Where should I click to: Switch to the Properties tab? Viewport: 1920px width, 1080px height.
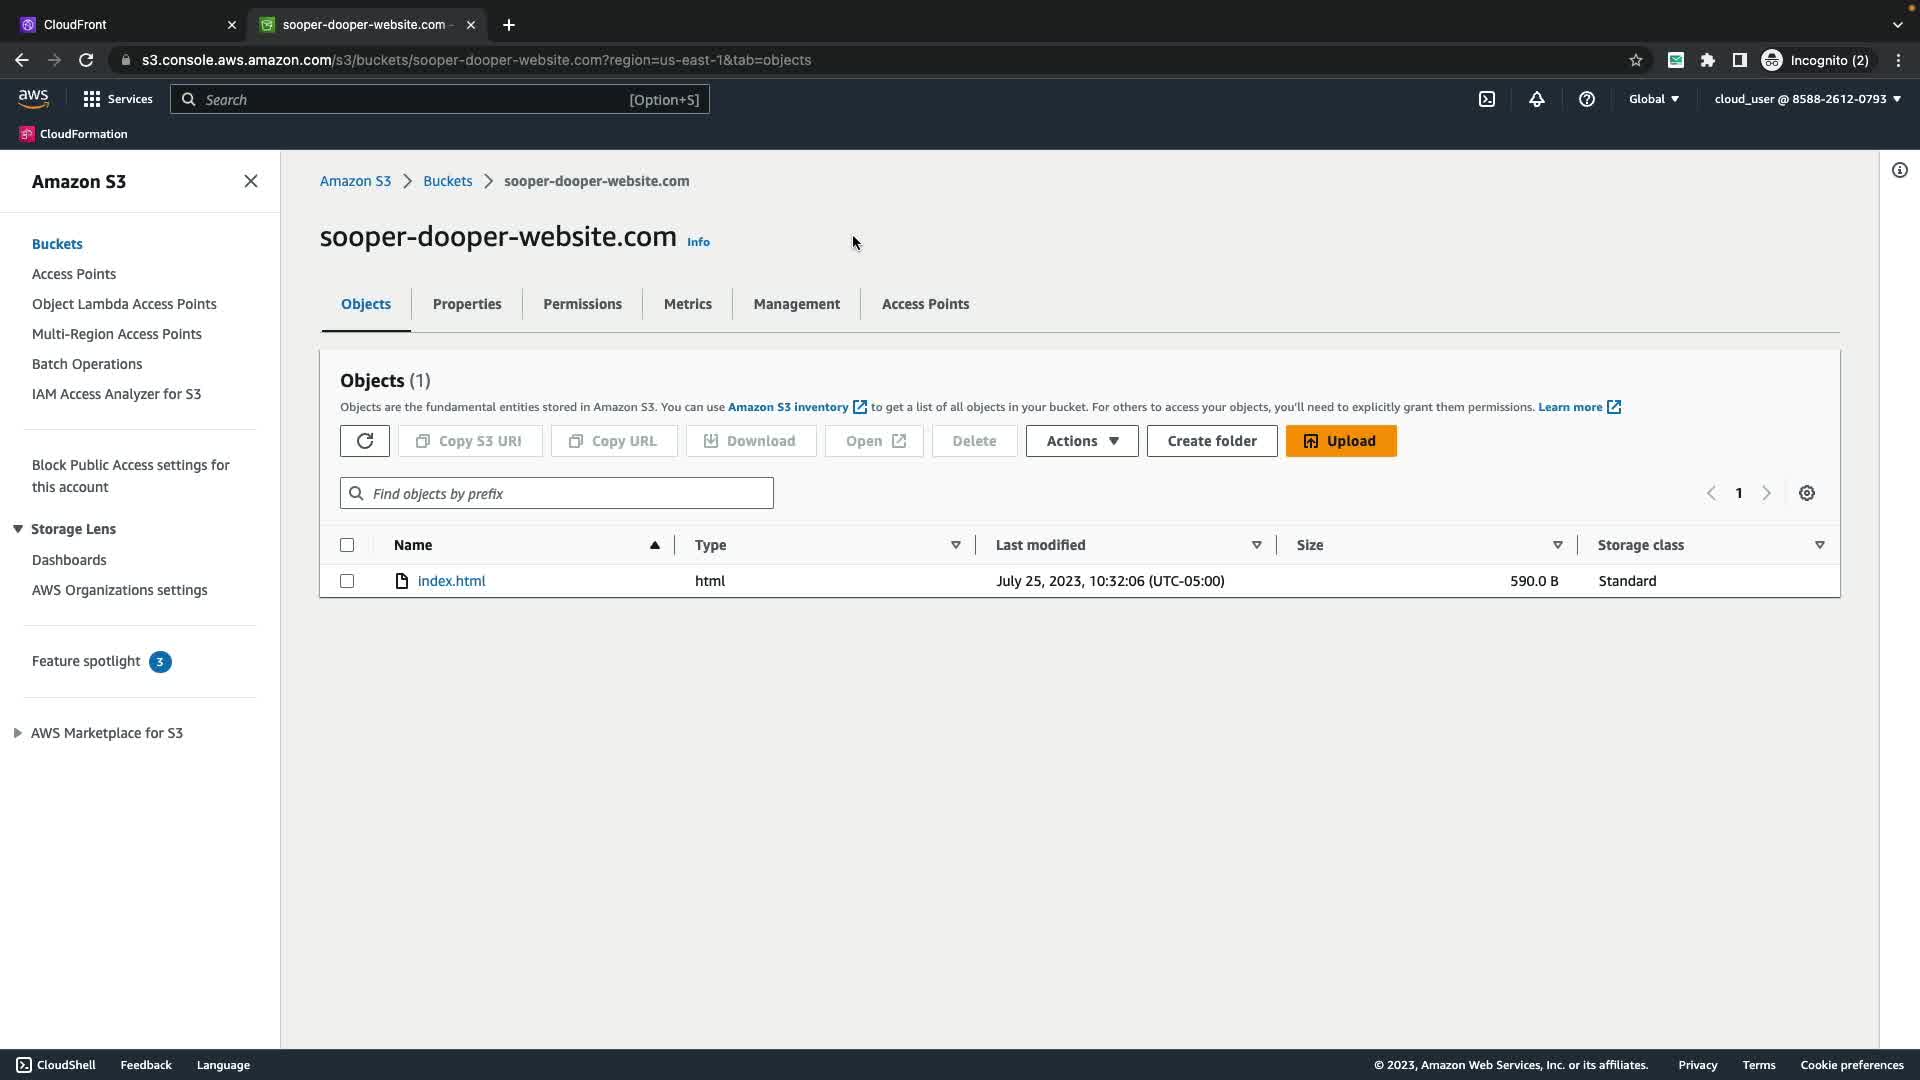tap(467, 304)
